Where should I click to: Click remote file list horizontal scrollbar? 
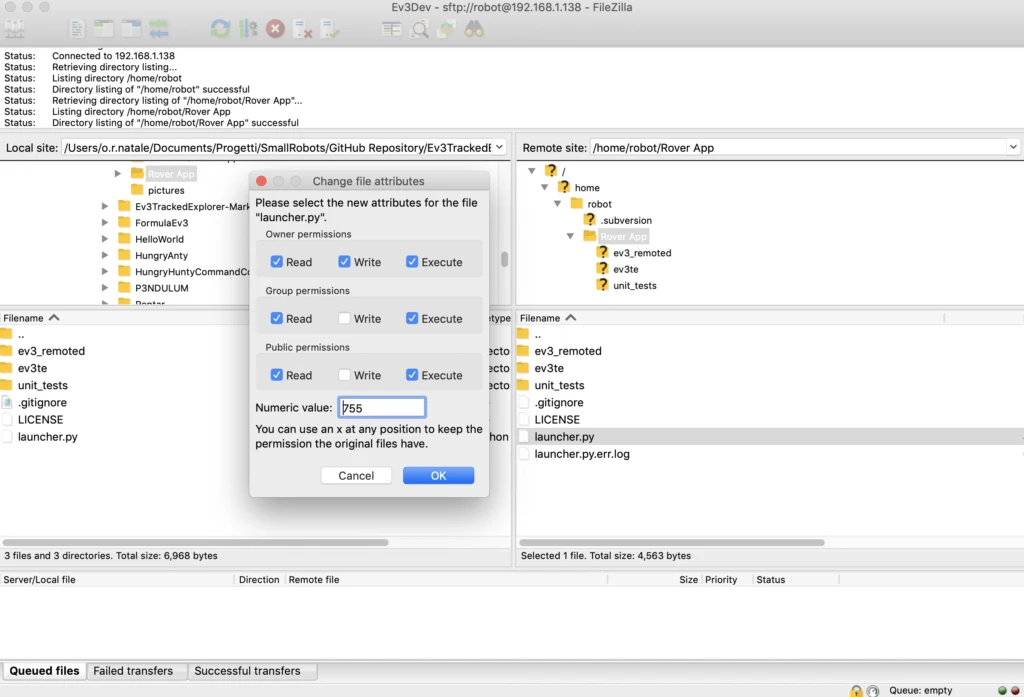point(671,542)
